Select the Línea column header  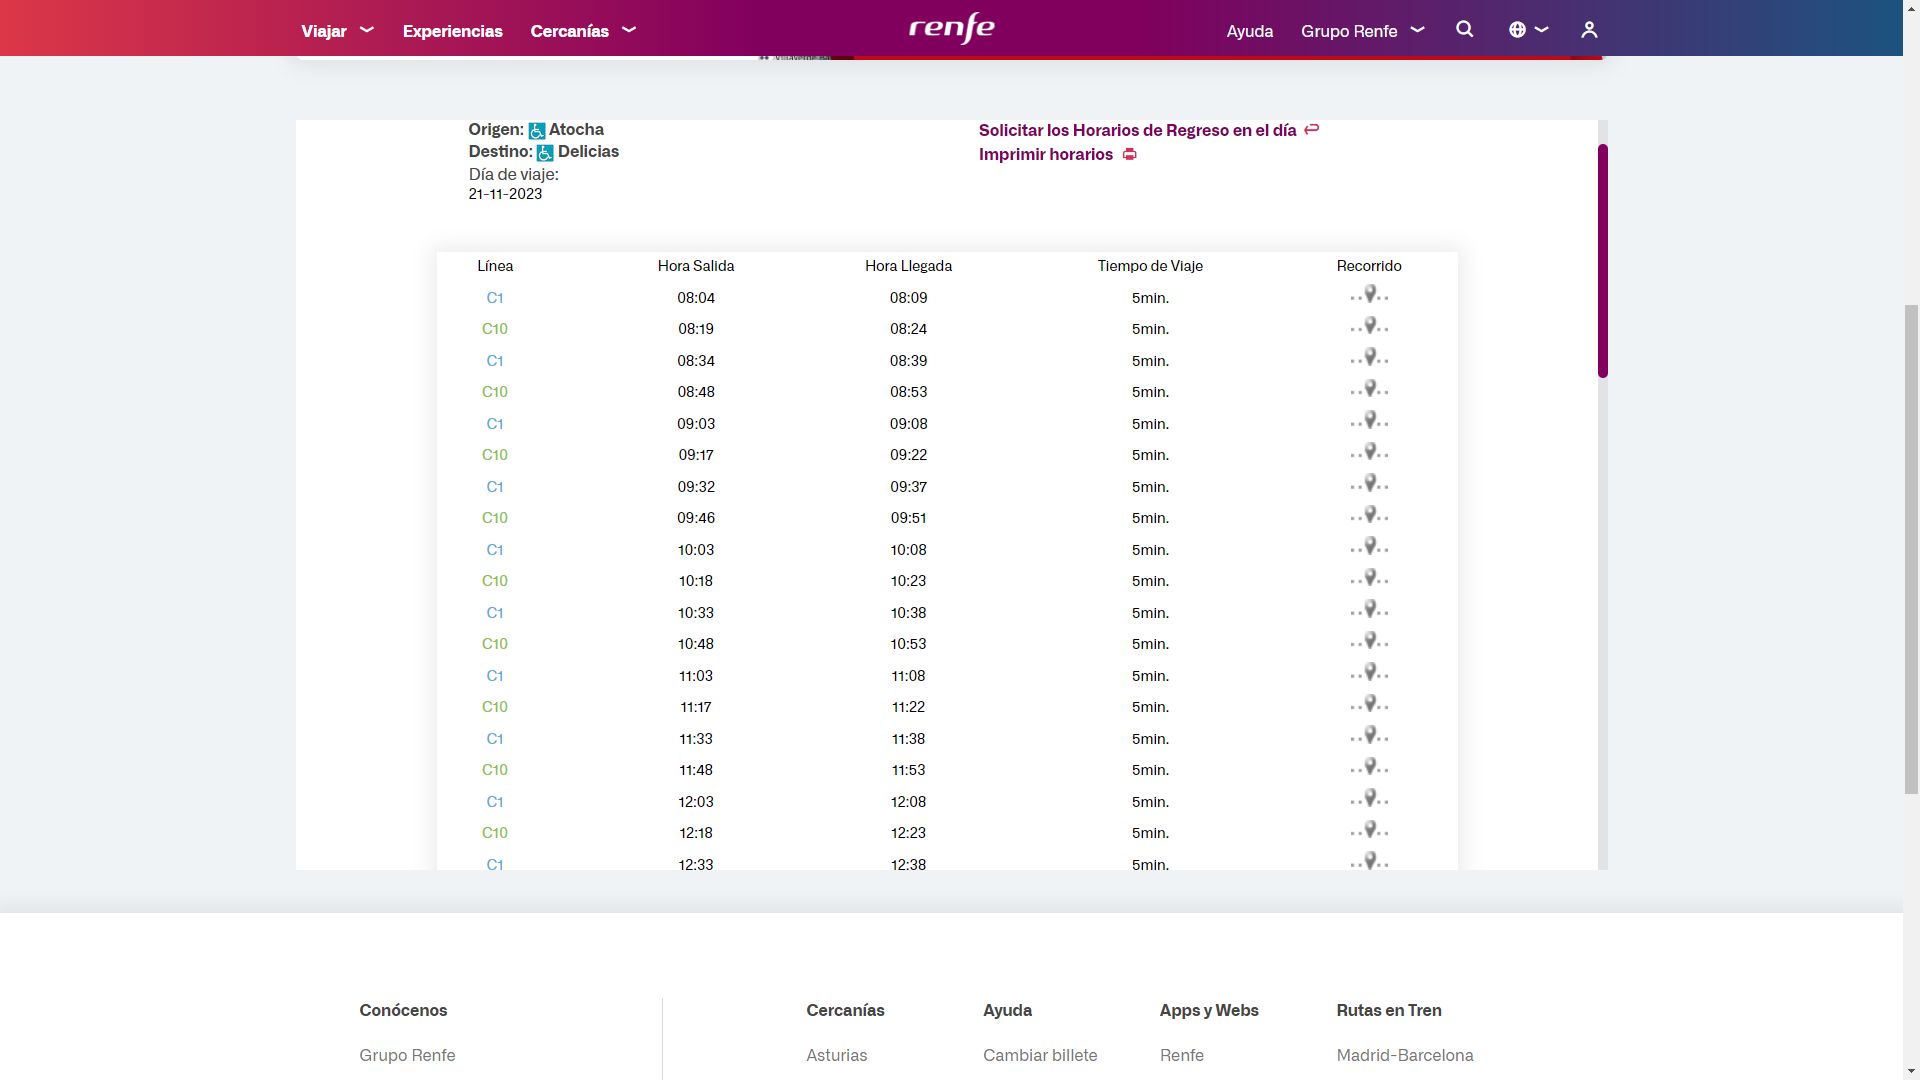495,266
